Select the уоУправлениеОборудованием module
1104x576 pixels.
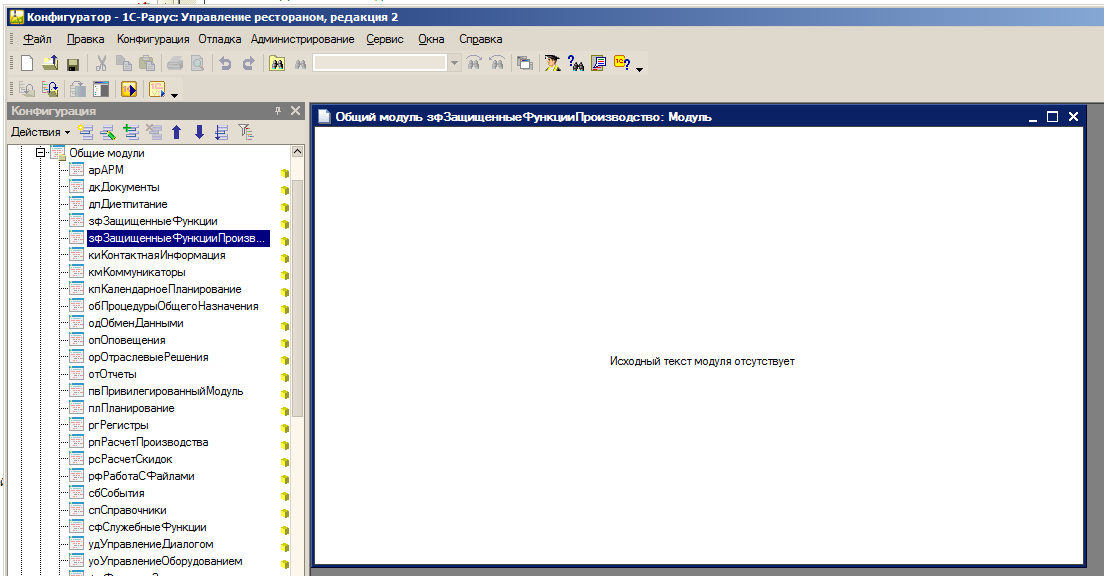(165, 561)
